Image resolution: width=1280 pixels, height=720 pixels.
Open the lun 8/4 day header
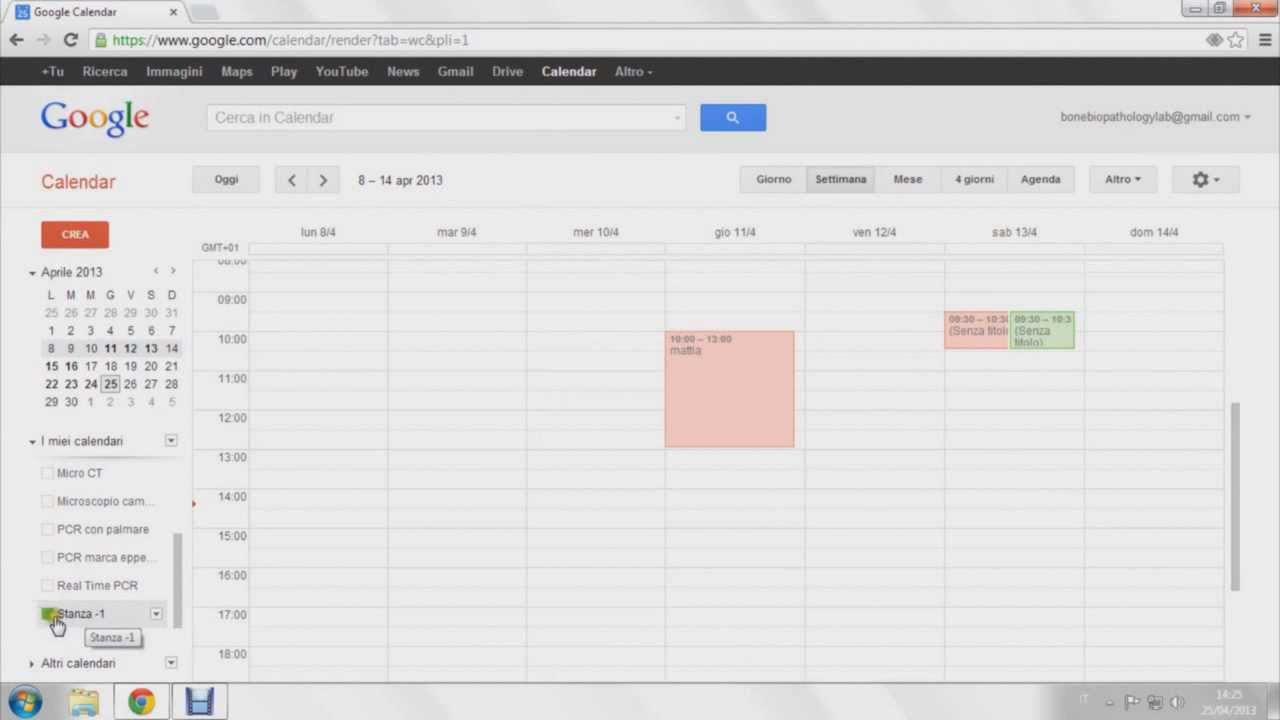pos(318,232)
